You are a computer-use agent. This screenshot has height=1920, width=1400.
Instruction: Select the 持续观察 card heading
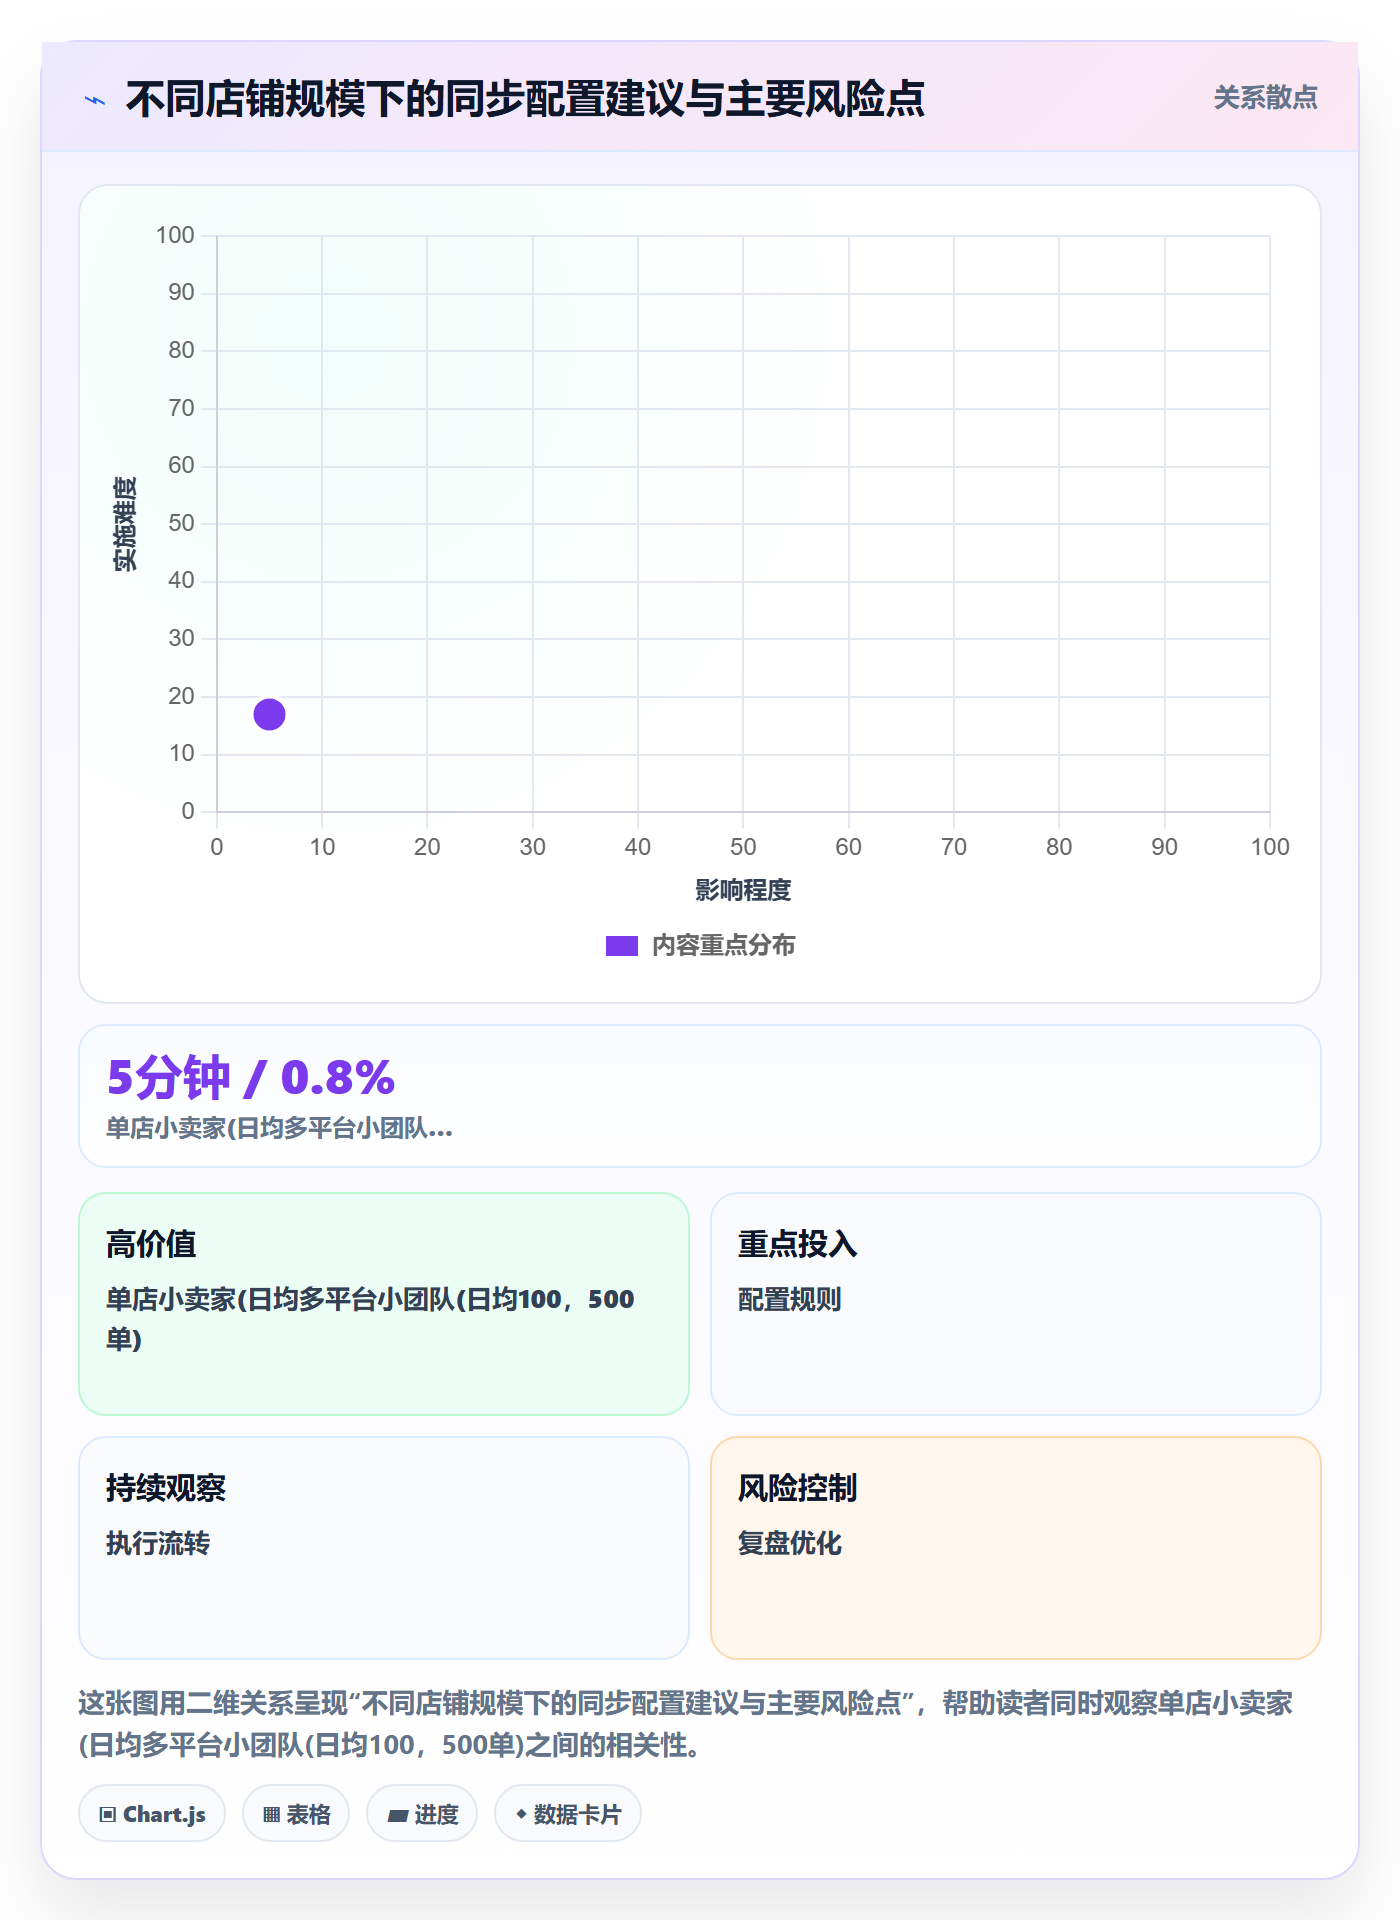tap(166, 1488)
